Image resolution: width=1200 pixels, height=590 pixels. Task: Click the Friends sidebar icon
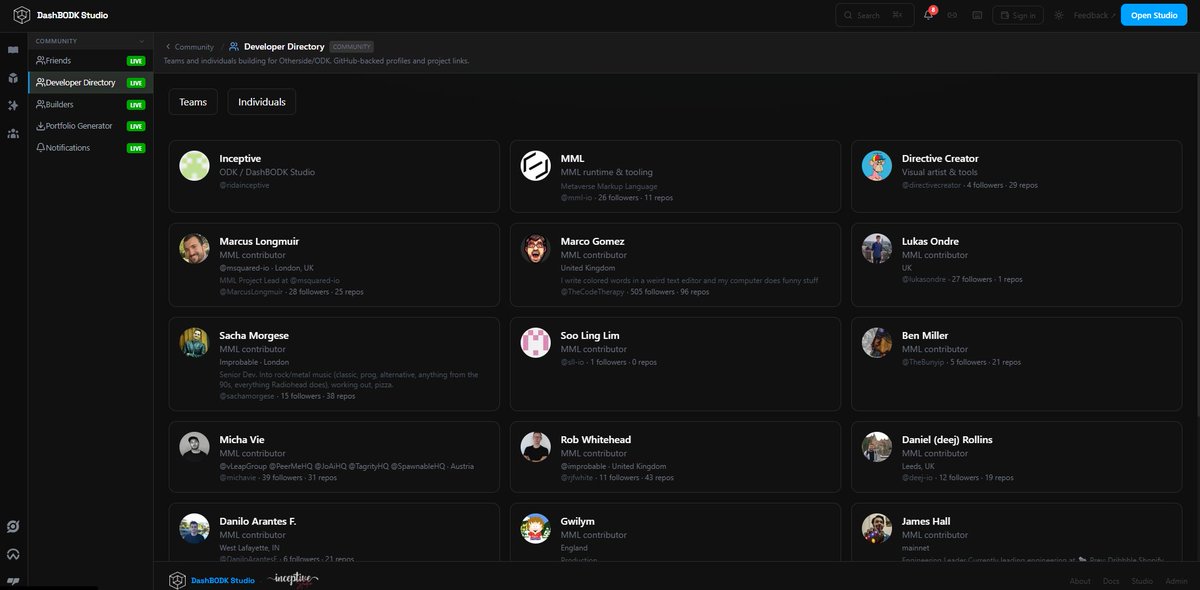click(x=40, y=61)
